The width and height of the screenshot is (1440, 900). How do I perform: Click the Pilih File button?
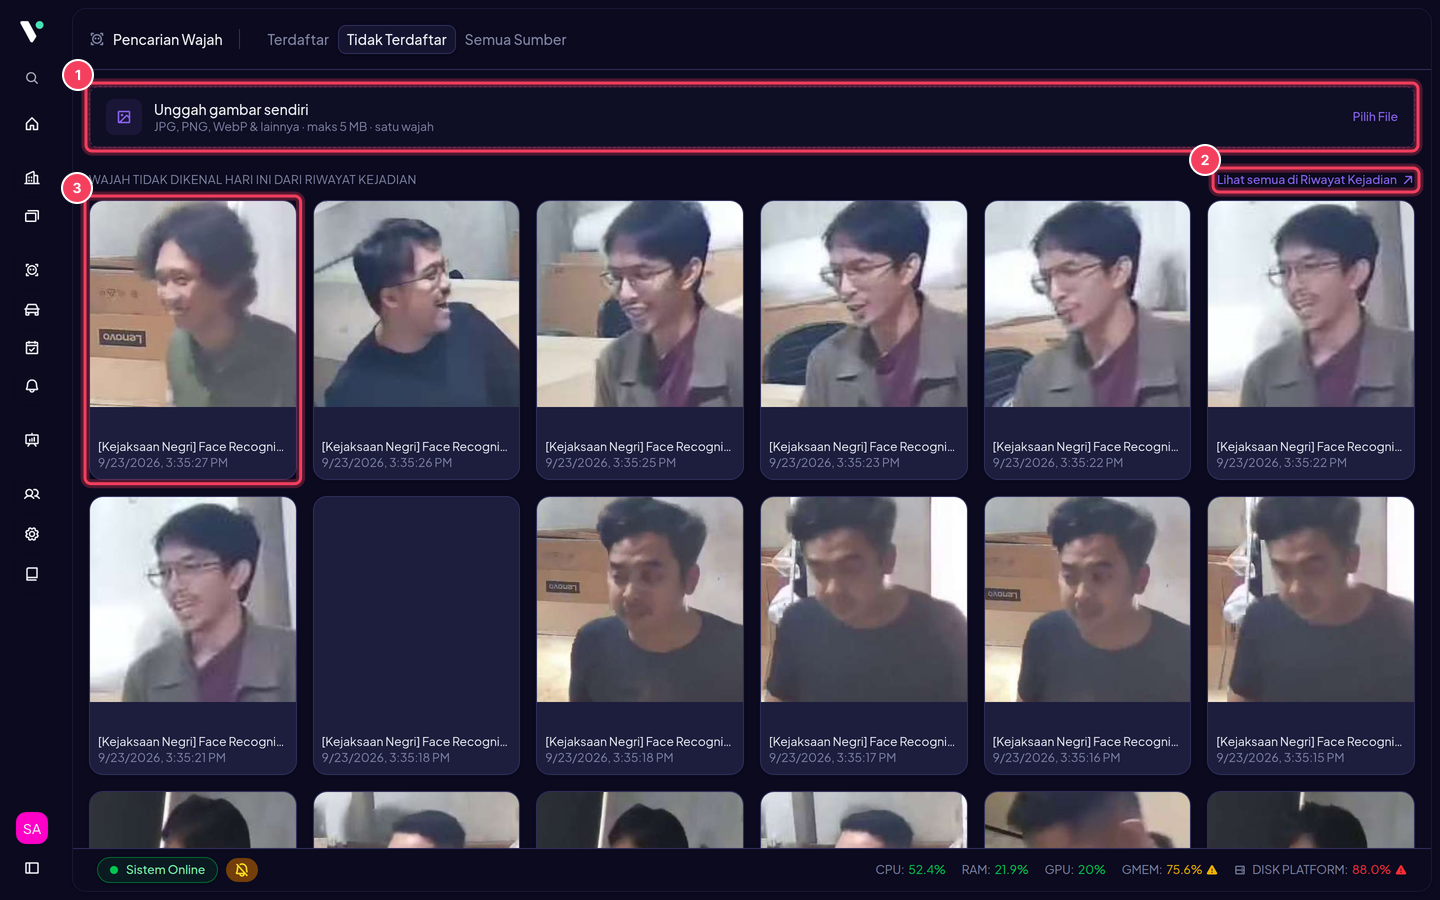click(x=1375, y=117)
